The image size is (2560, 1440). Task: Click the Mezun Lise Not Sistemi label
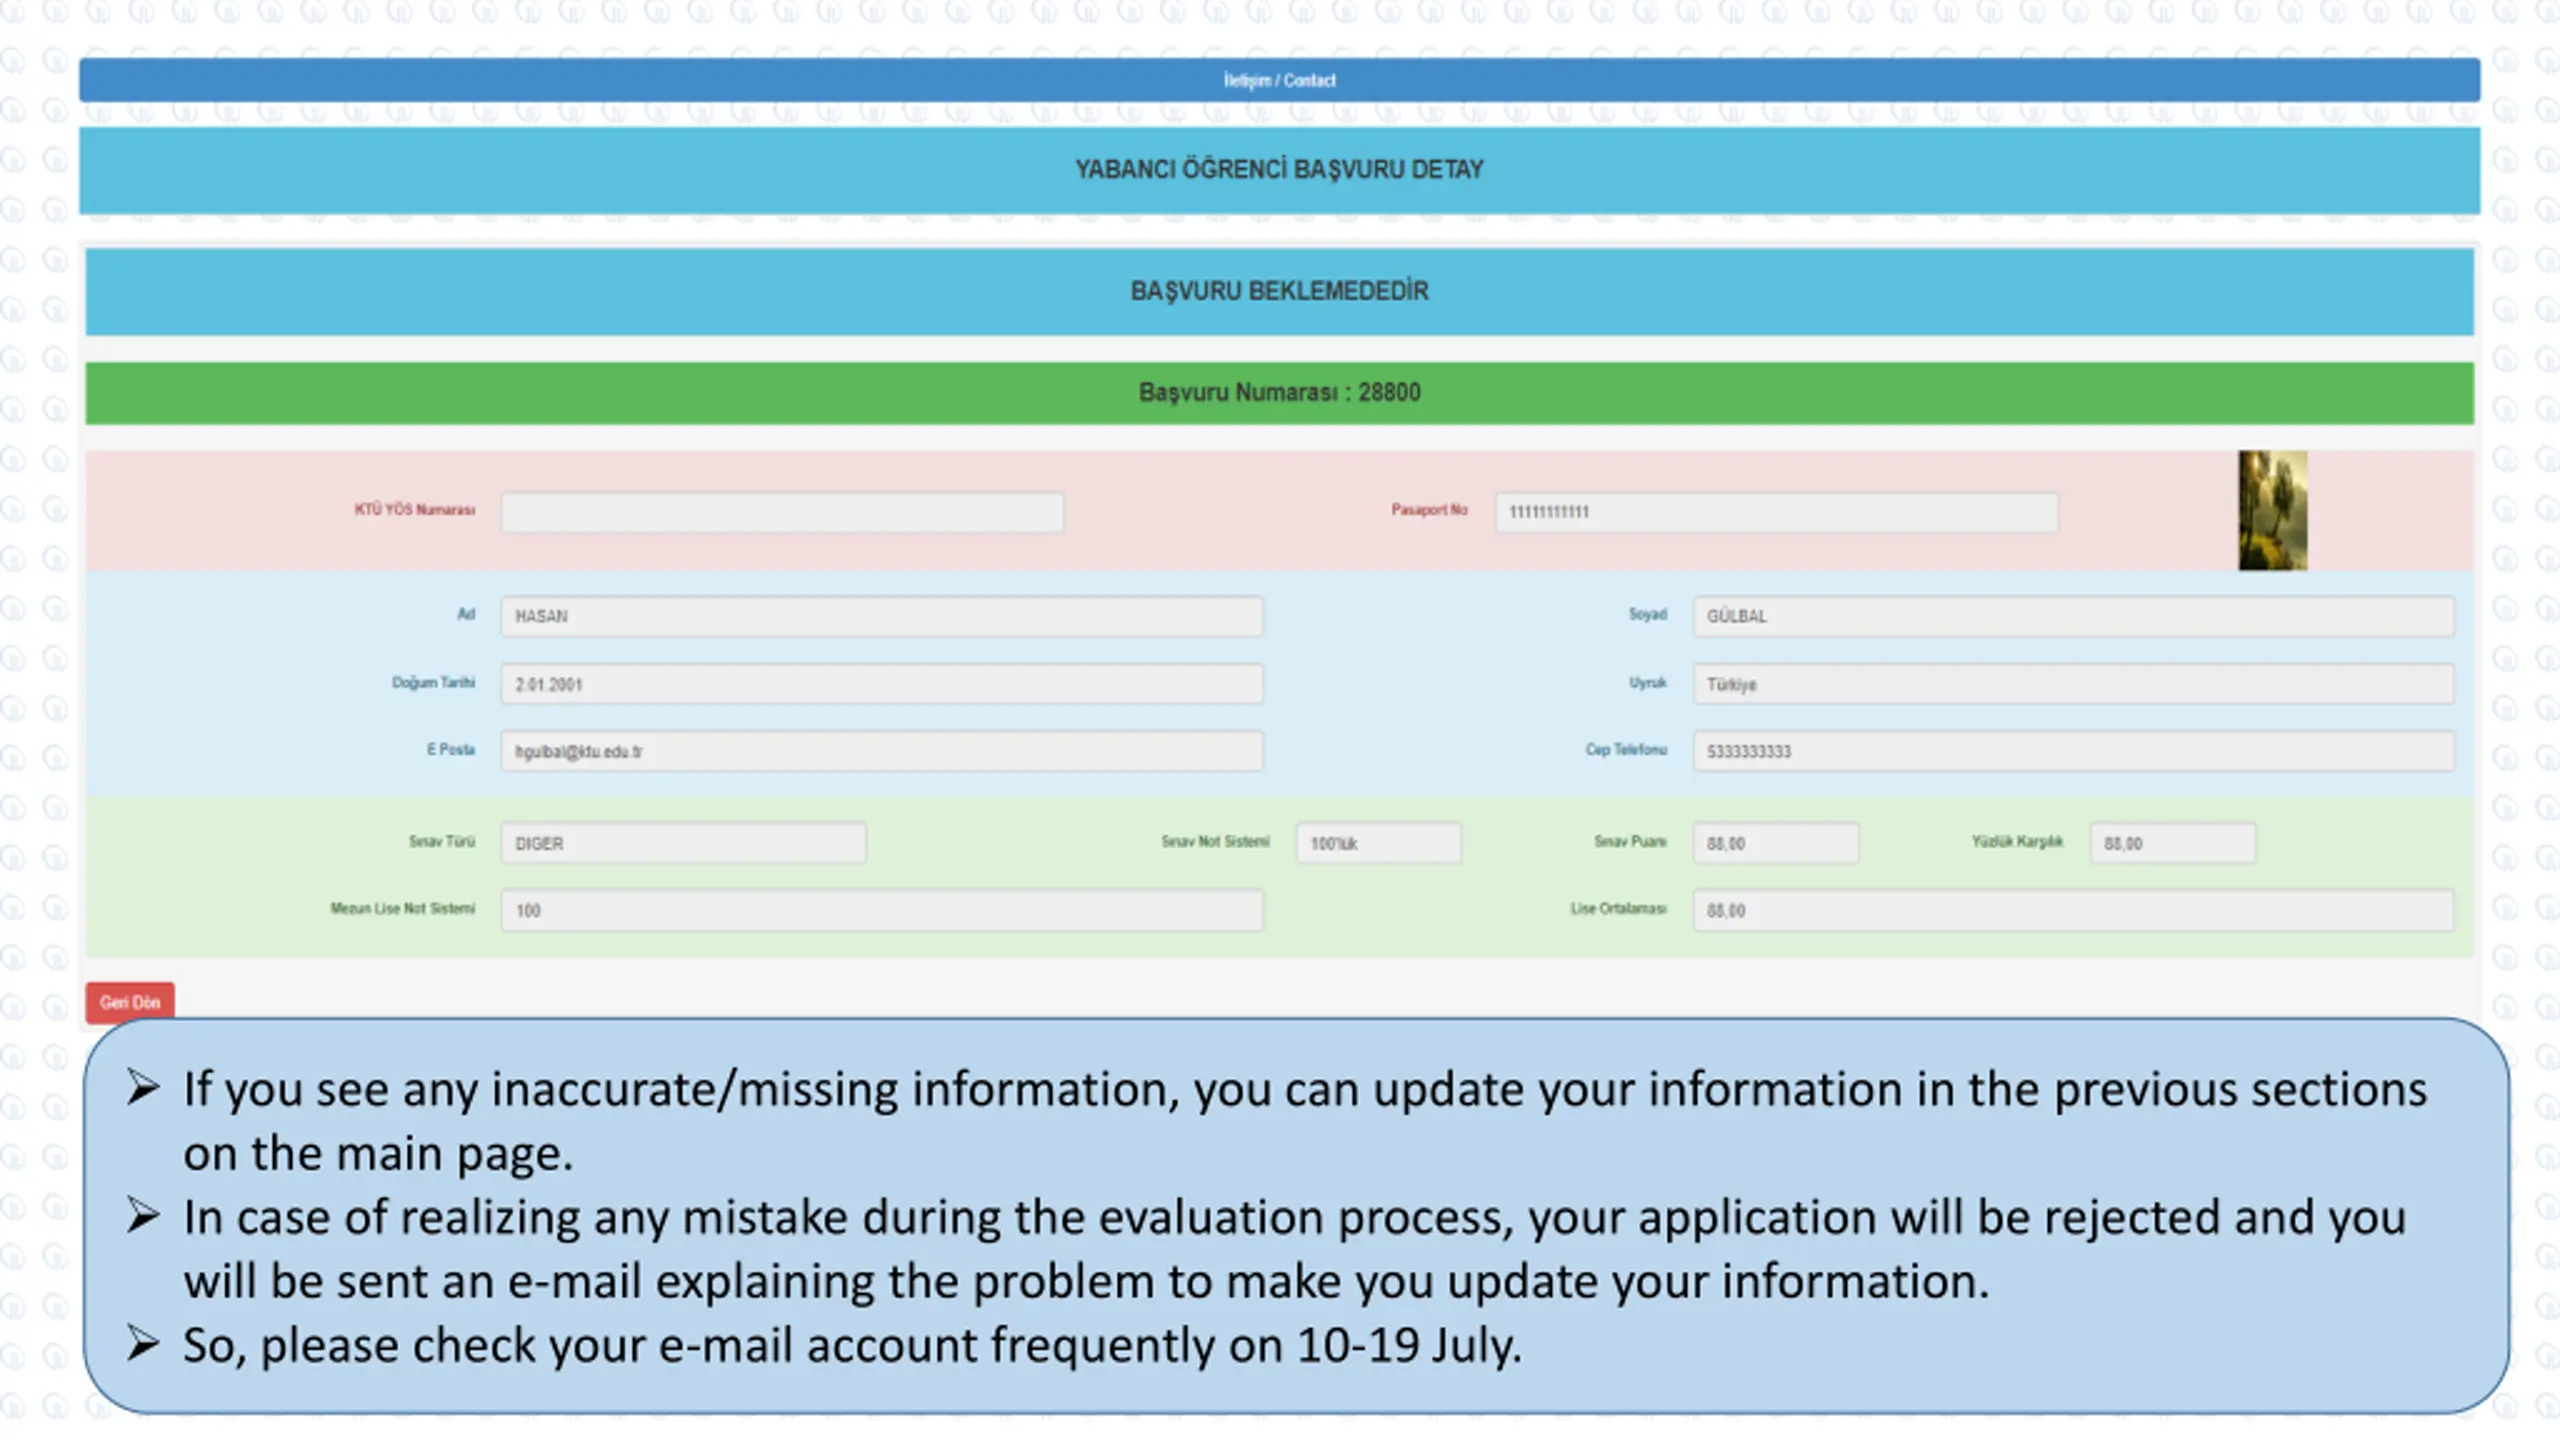click(x=403, y=909)
